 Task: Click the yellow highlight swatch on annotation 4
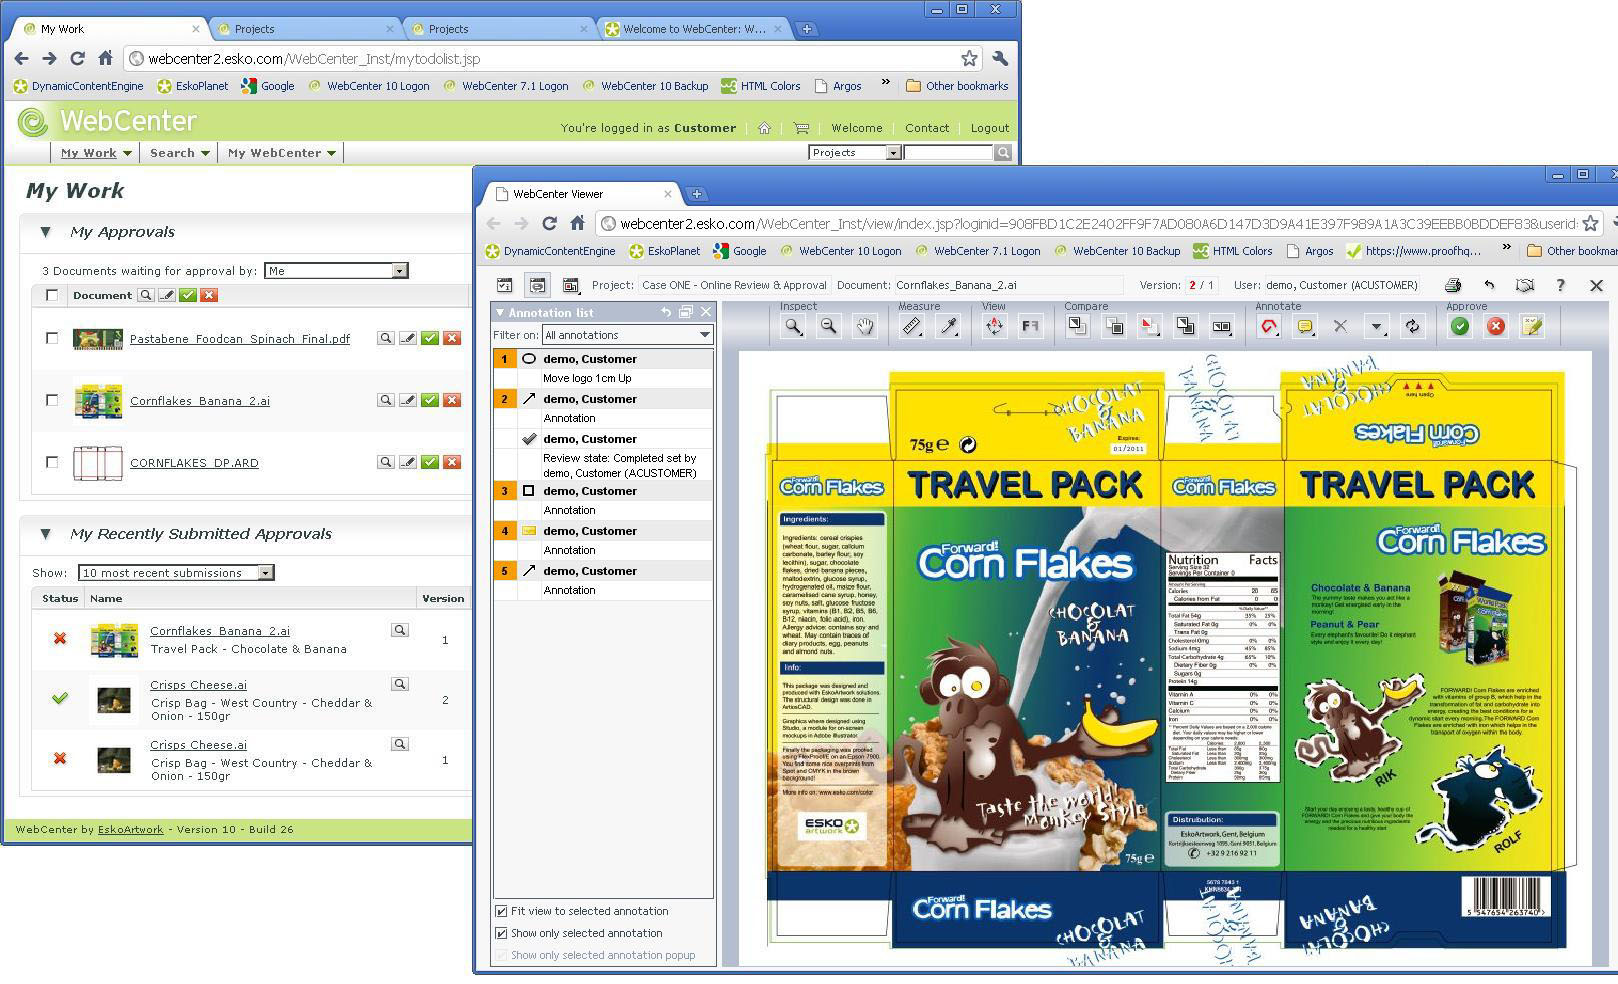coord(529,530)
